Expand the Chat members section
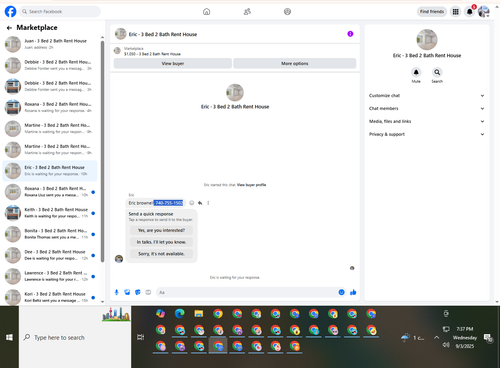500x368 pixels. coord(426,108)
